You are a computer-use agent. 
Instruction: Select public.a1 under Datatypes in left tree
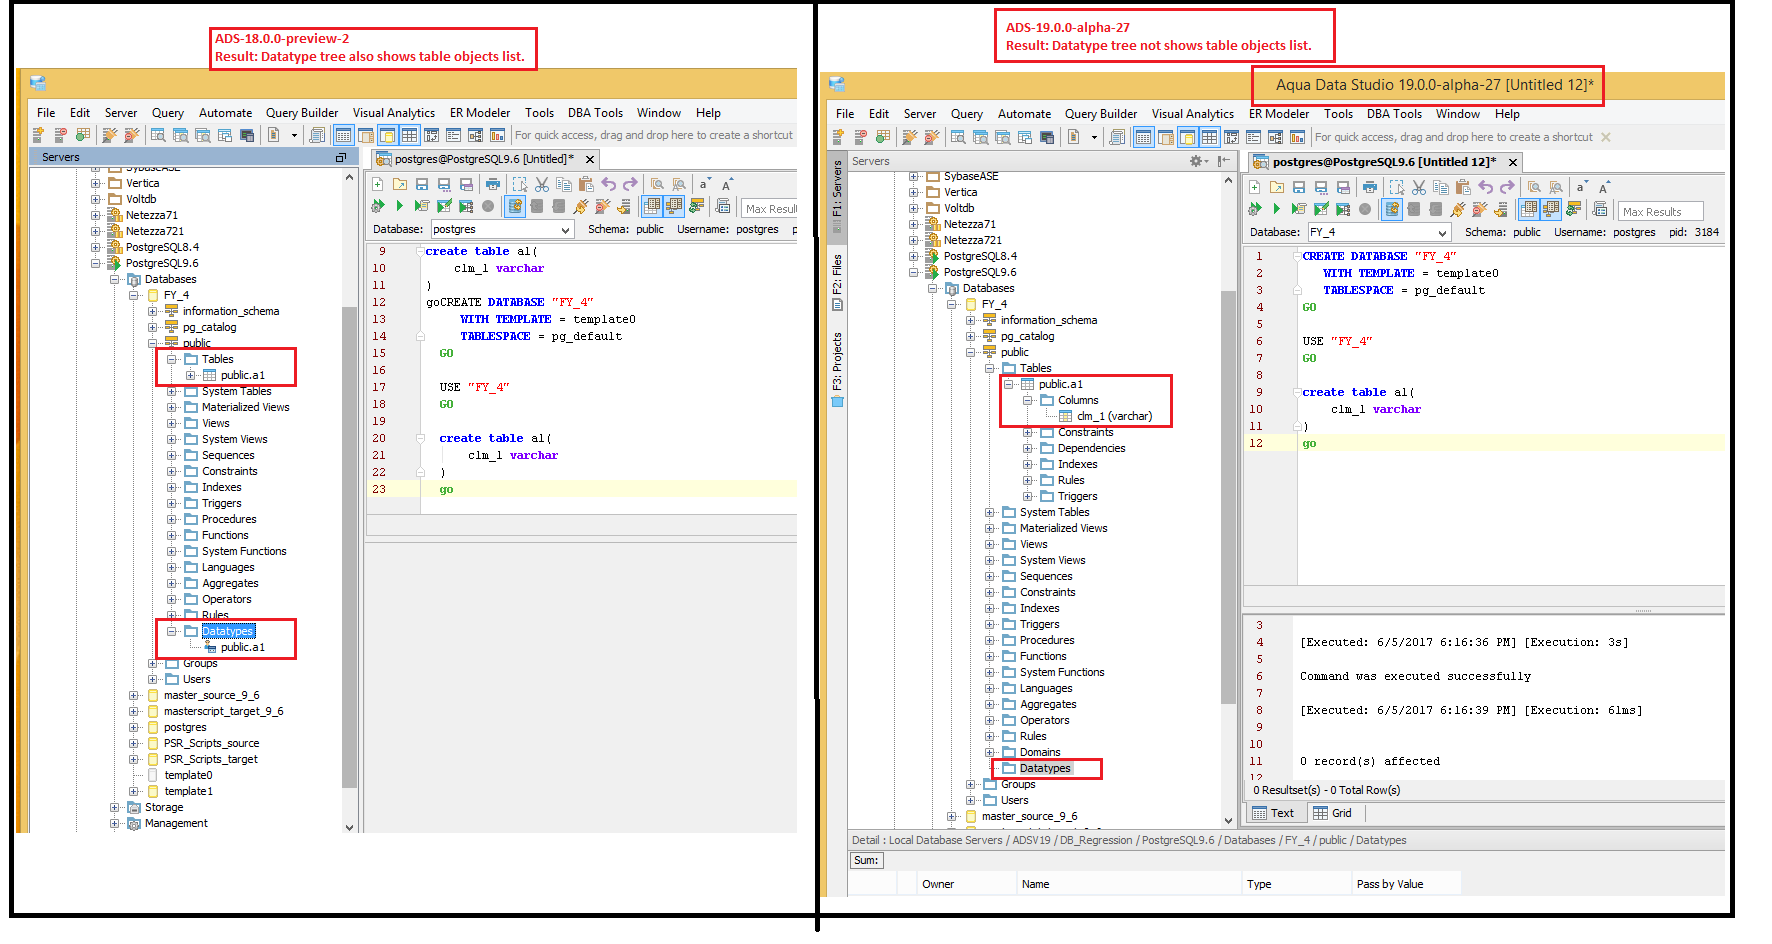(x=242, y=647)
